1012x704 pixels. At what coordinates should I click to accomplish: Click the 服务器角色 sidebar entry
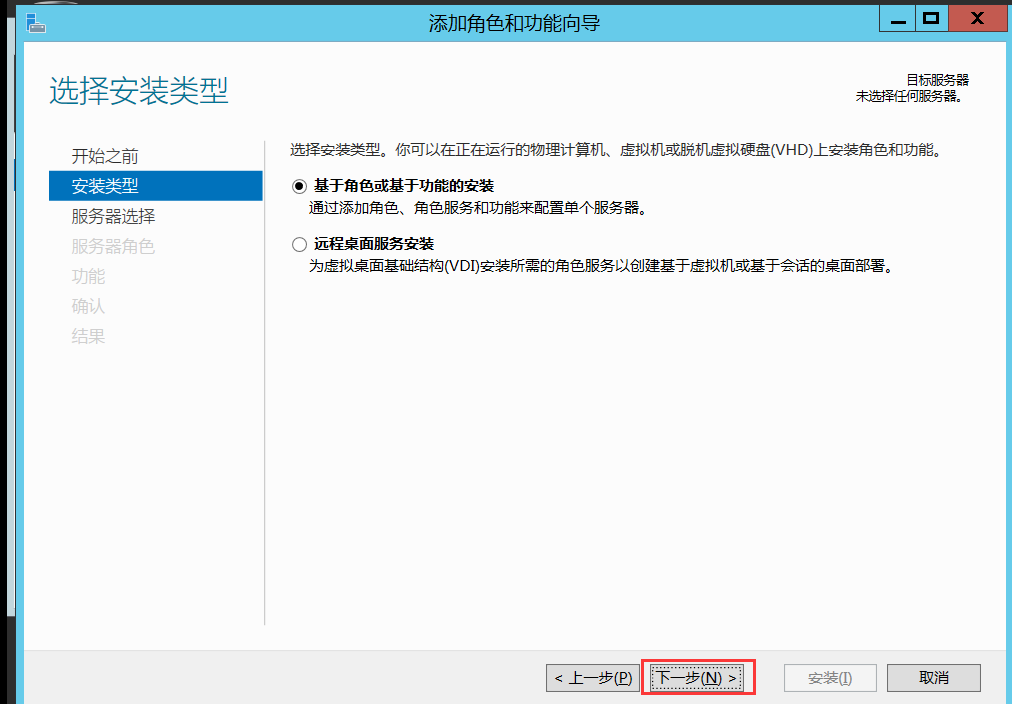pos(115,246)
